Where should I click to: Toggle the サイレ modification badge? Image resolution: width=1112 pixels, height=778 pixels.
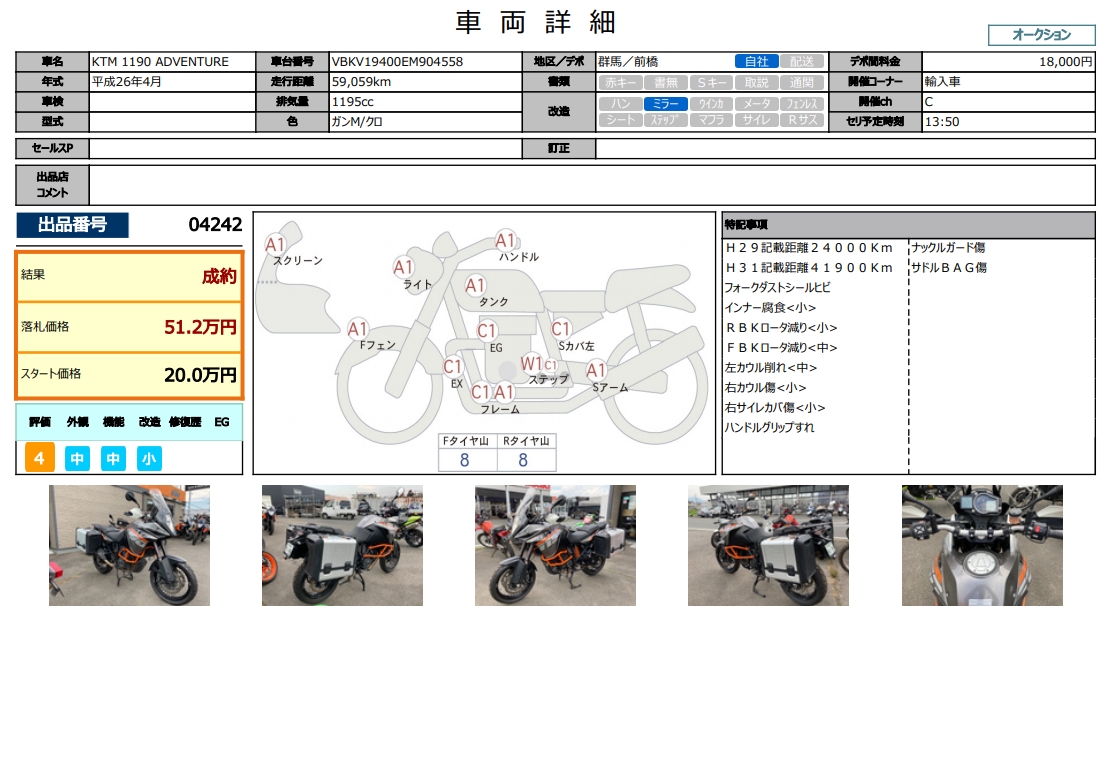[757, 120]
